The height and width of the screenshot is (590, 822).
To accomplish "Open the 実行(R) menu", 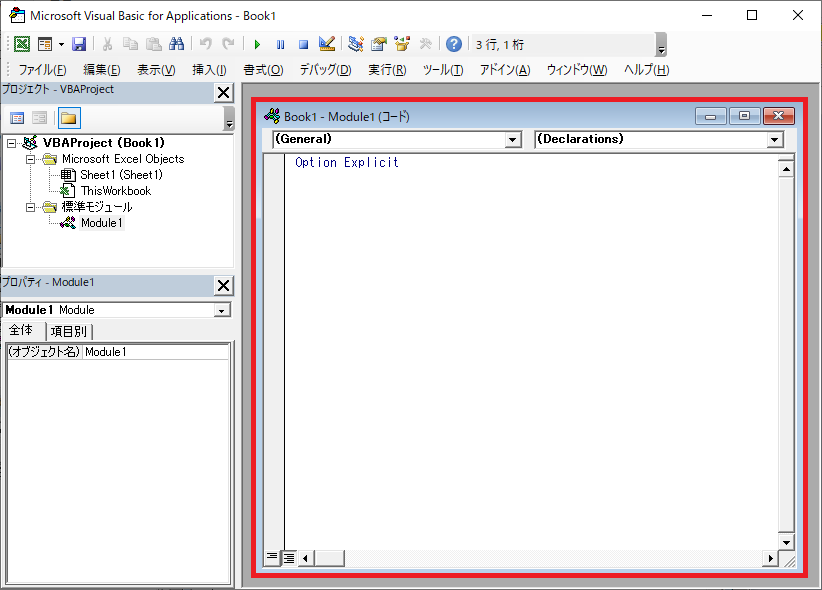I will point(387,70).
